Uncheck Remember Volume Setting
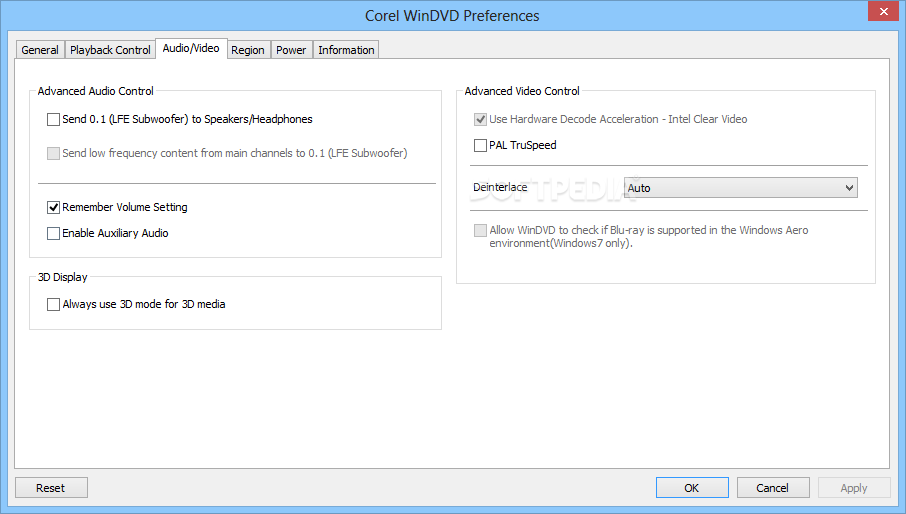Screen dimensions: 906x514 click(x=54, y=208)
